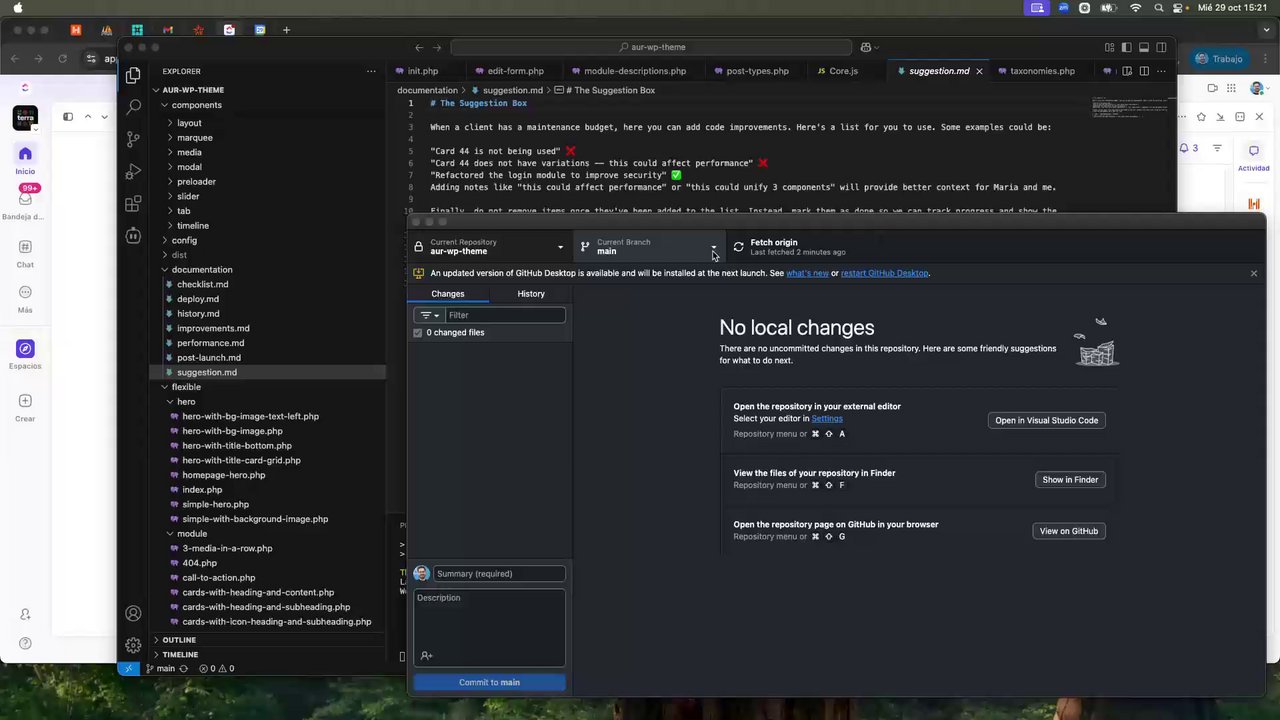Click the add co-authors icon

[x=427, y=655]
